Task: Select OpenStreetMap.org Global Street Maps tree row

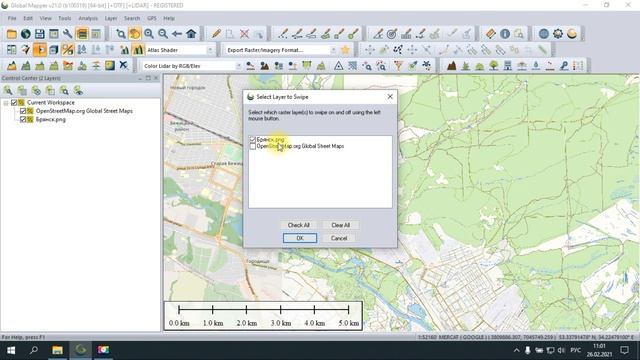Action: (84, 111)
